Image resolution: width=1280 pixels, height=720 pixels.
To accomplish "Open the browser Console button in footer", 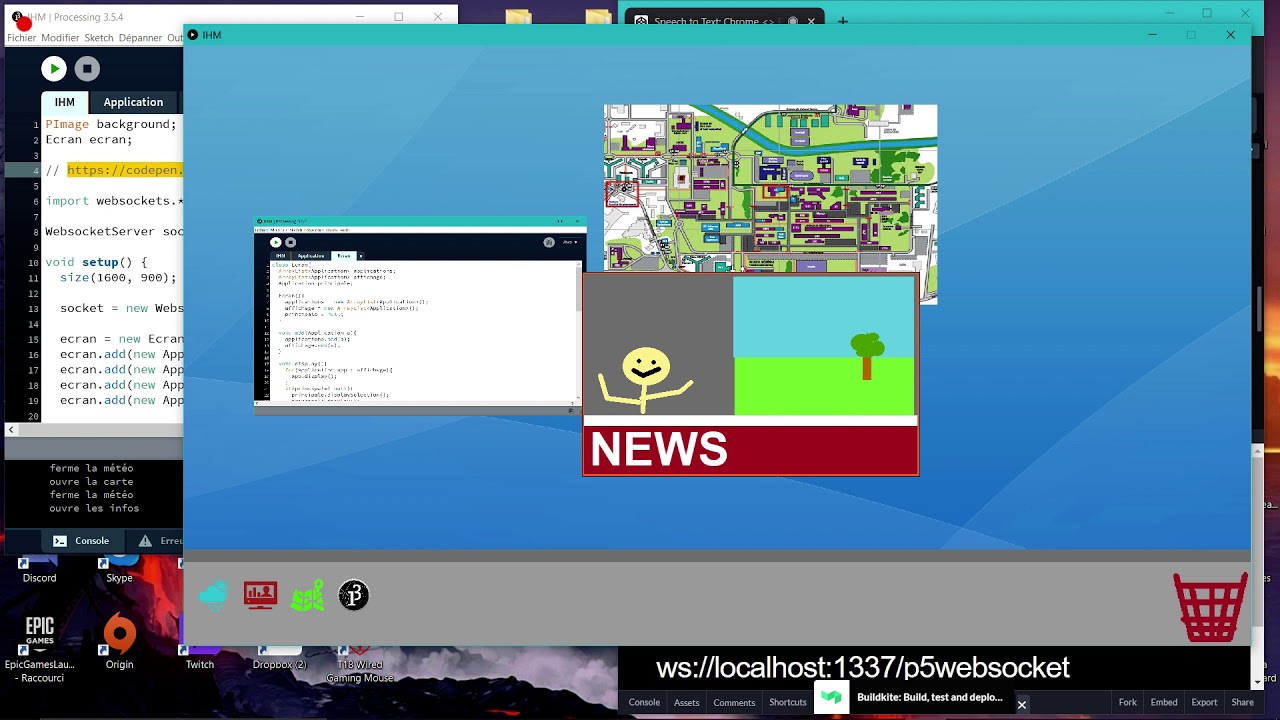I will [644, 702].
